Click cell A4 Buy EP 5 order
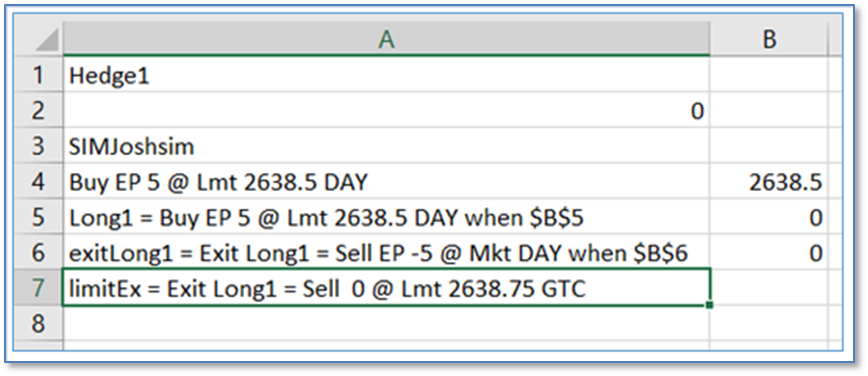868x376 pixels. (386, 182)
